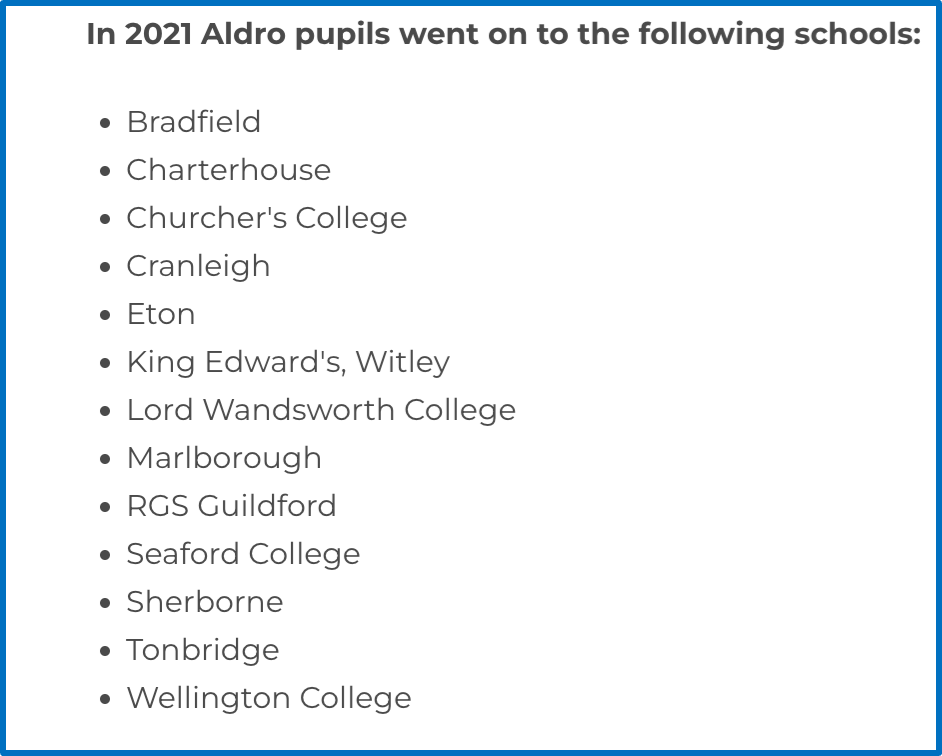Select Wellington College entry

(x=269, y=699)
